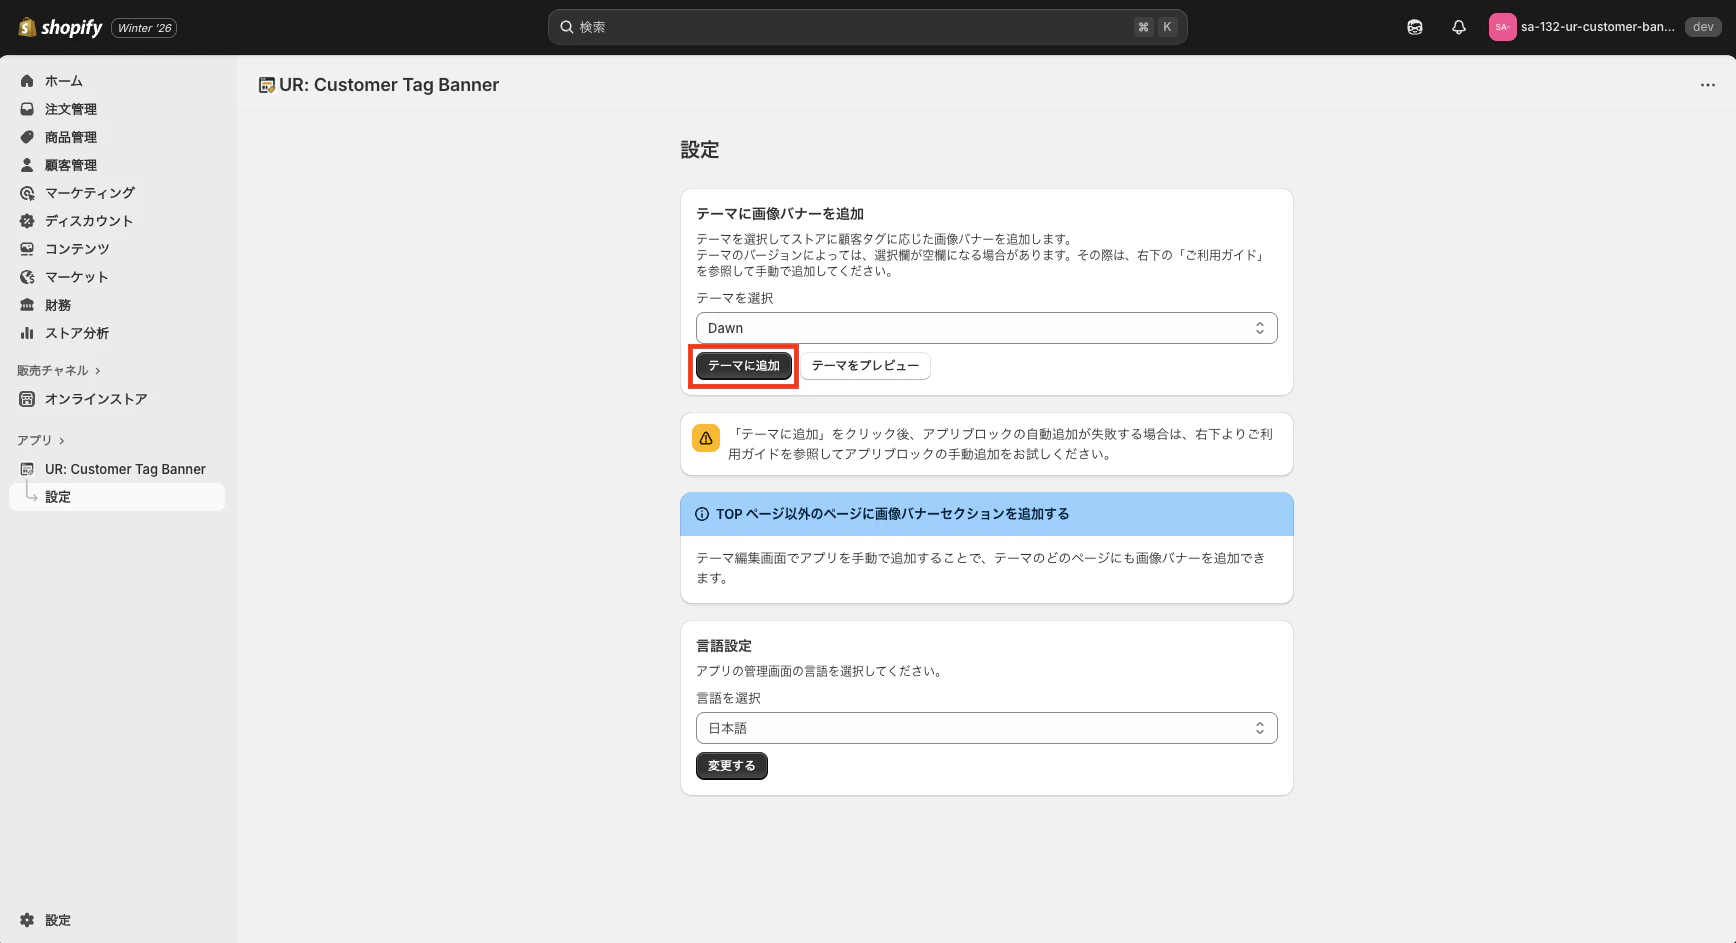Viewport: 1736px width, 943px height.
Task: Click the 言語を選択 label
Action: click(729, 698)
